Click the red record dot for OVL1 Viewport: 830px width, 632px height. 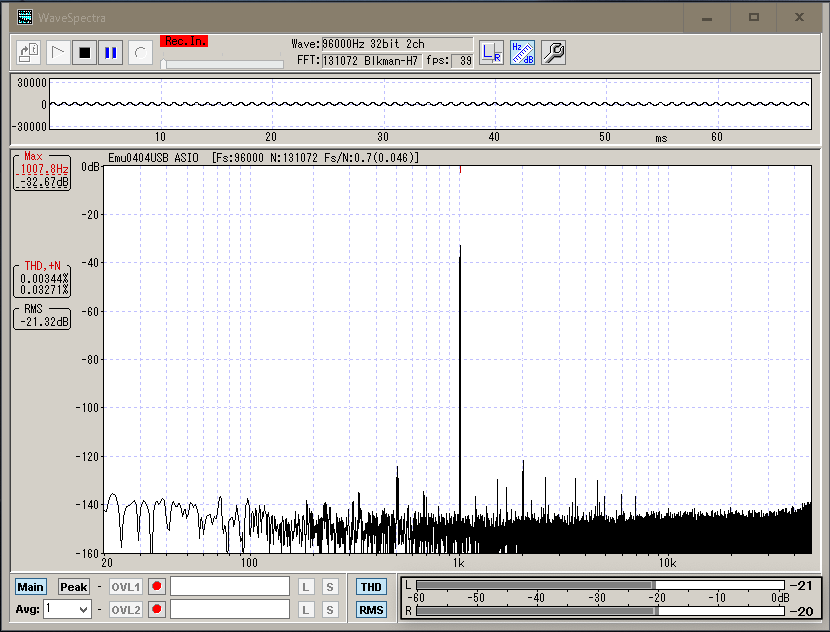(x=157, y=586)
